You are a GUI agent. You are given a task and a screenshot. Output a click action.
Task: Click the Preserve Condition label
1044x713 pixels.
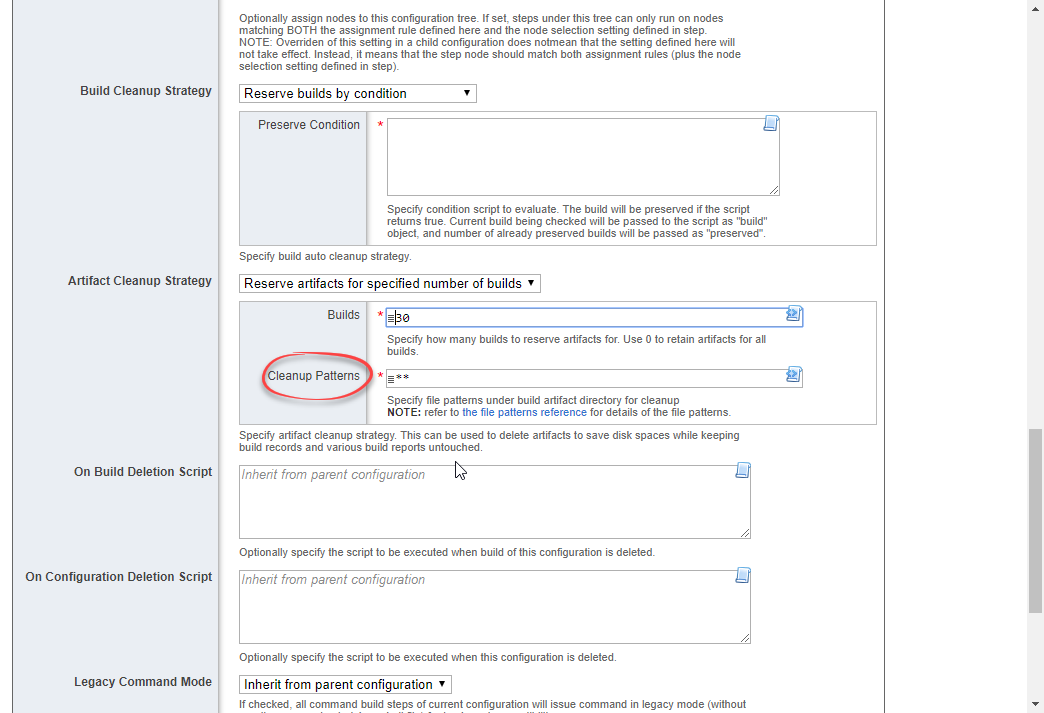(309, 124)
